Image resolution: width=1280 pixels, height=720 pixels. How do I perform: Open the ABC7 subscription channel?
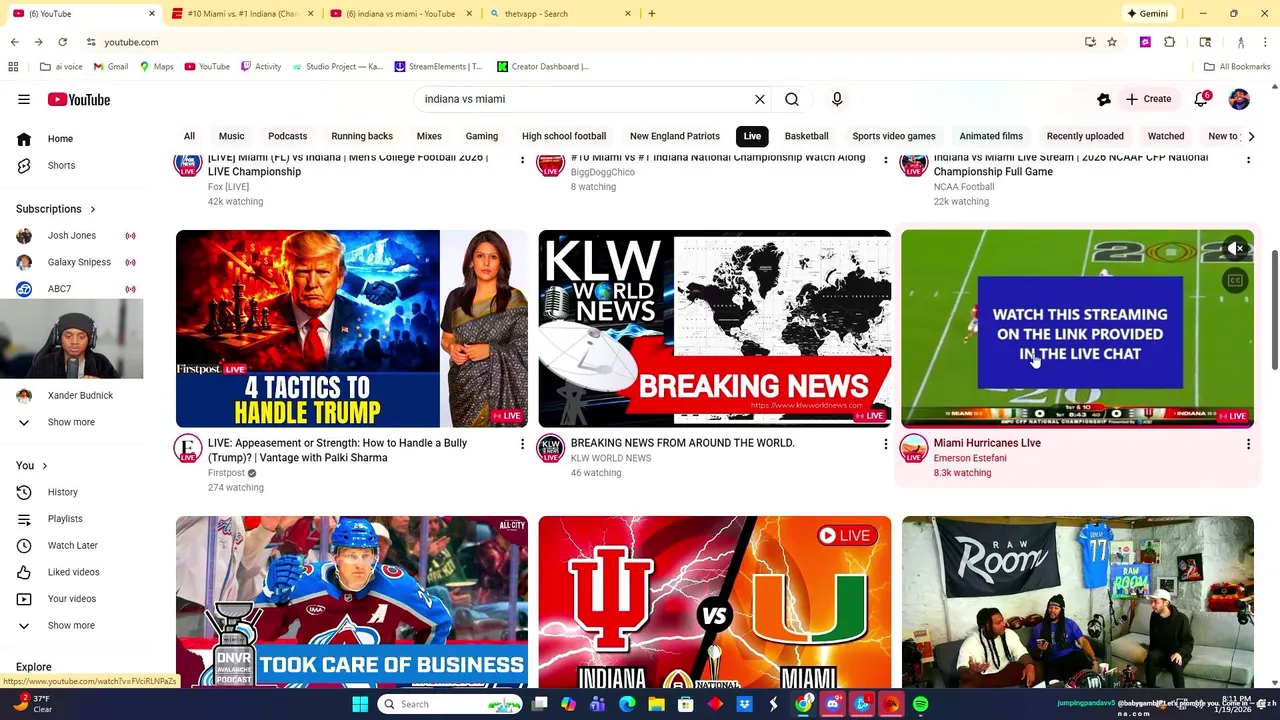[x=71, y=288]
